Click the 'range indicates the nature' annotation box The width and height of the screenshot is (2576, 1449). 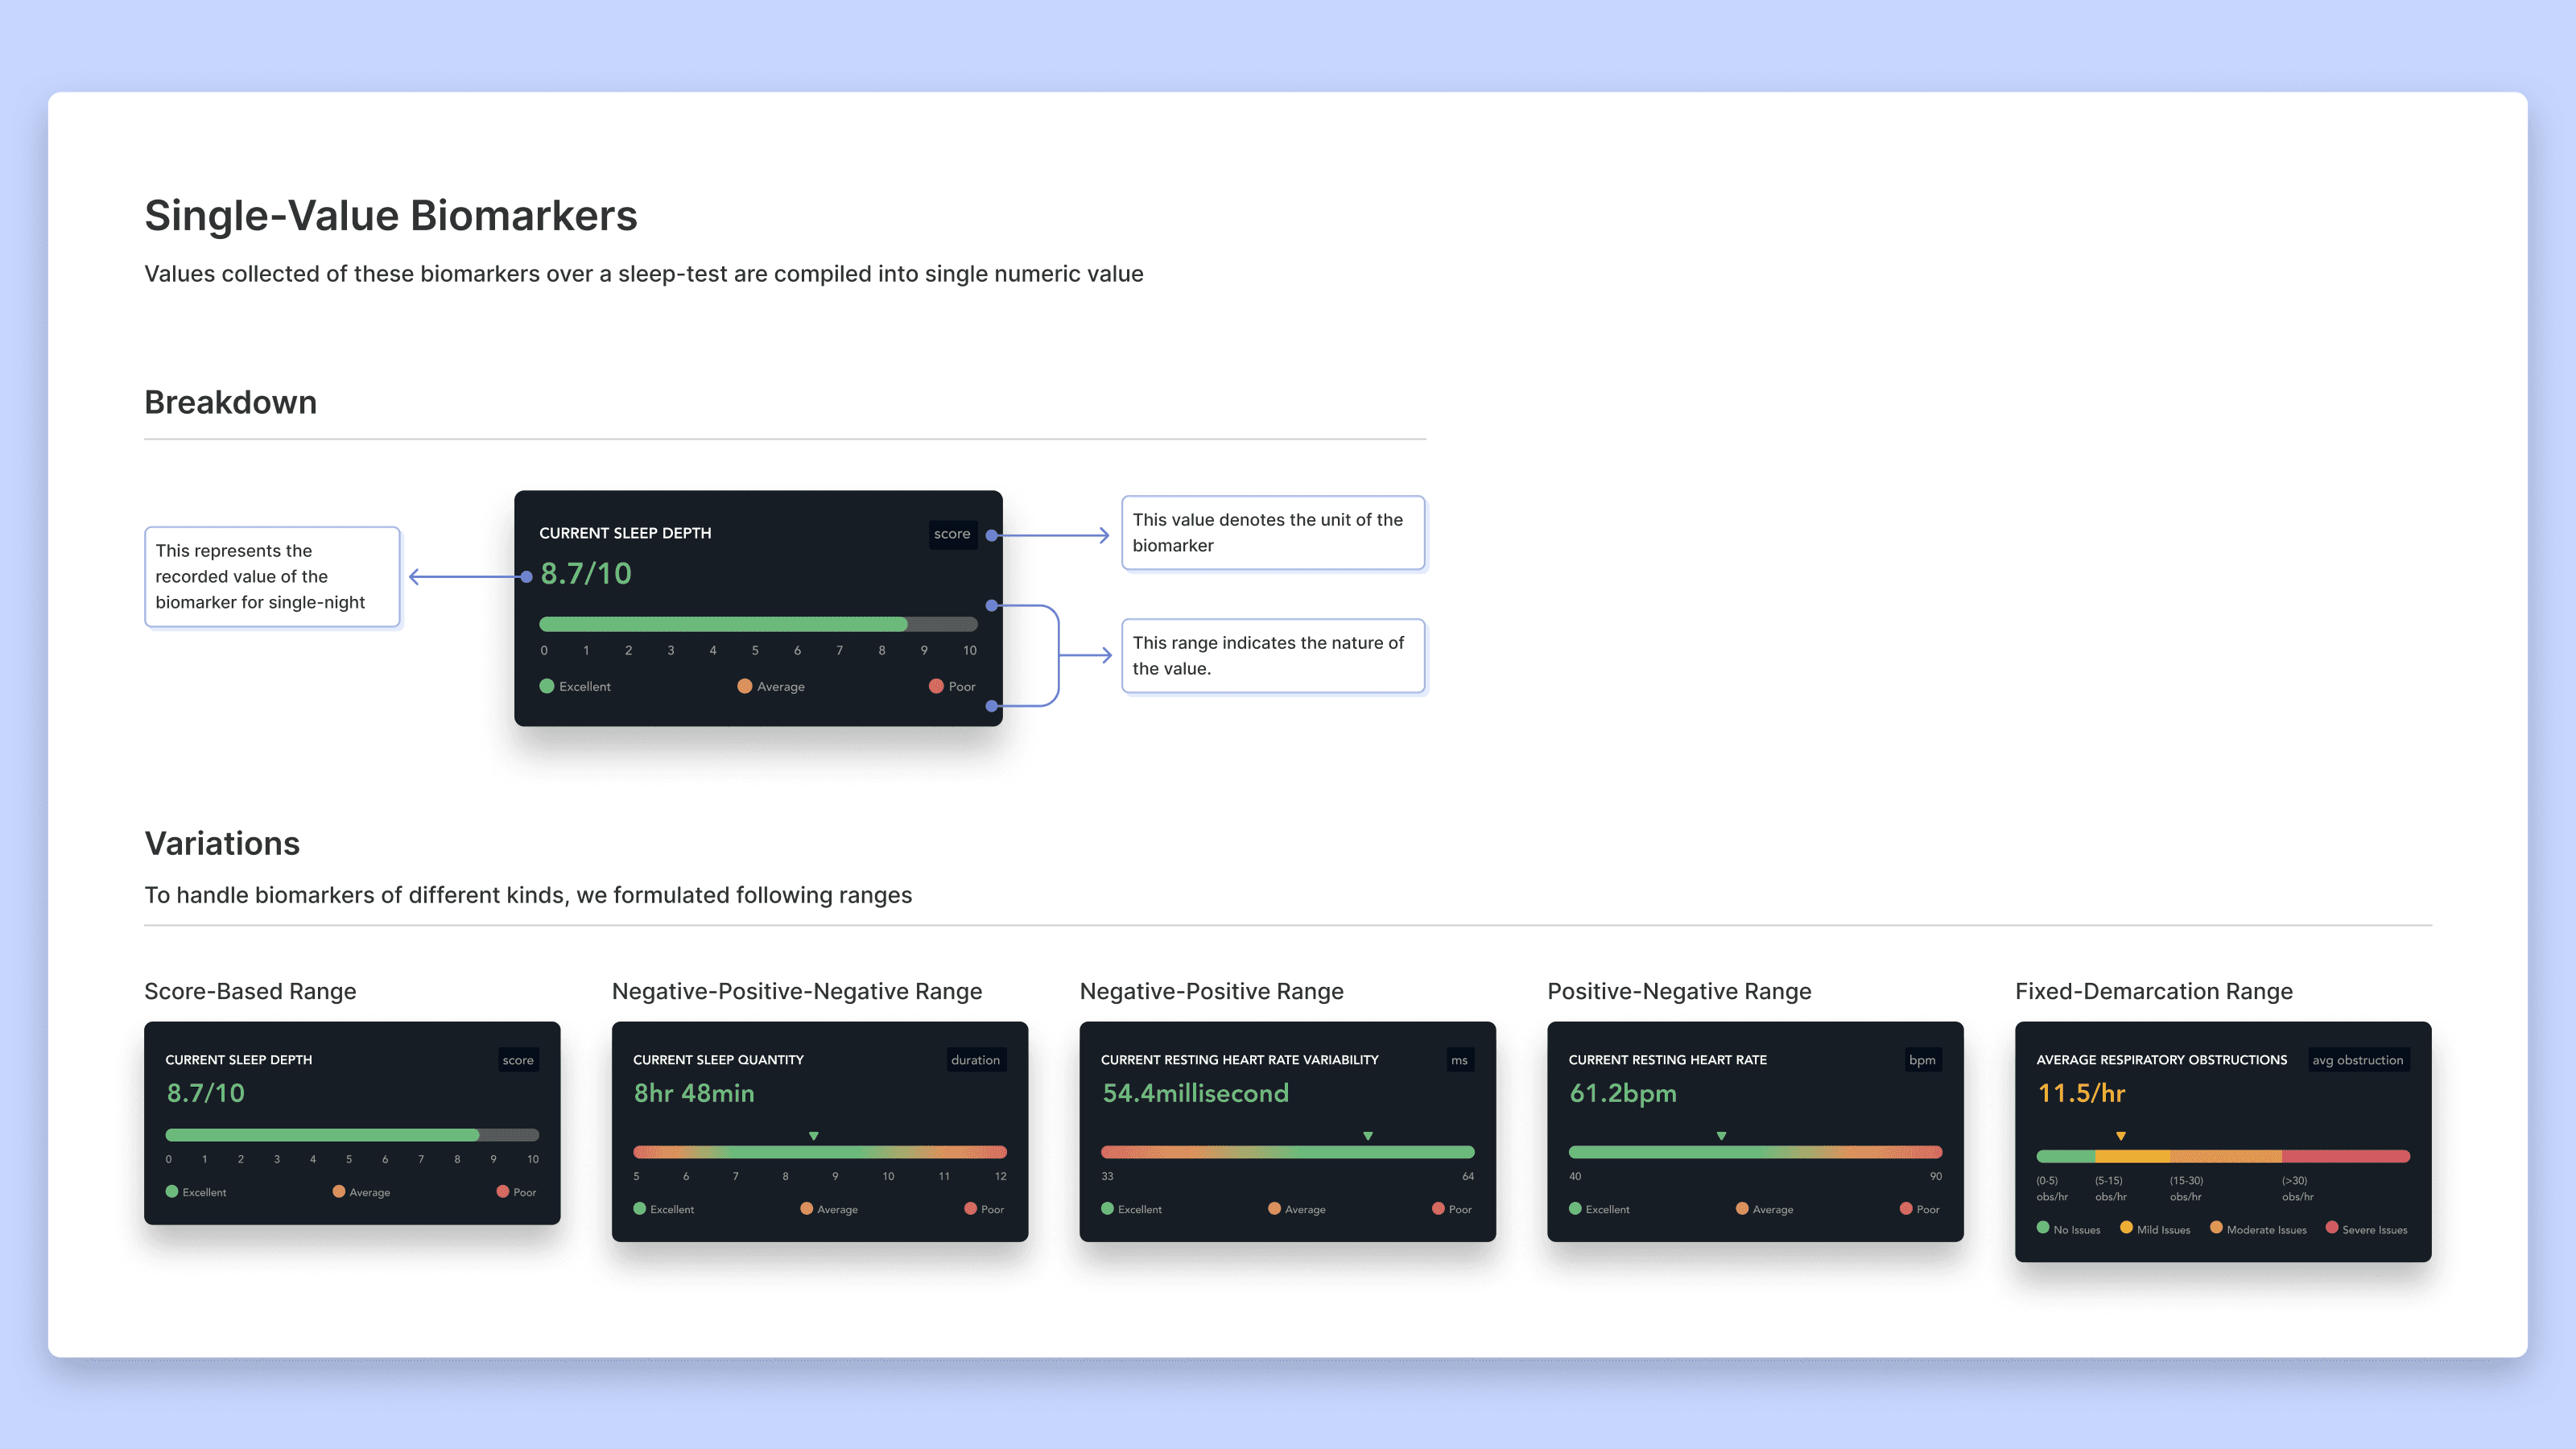(1272, 656)
